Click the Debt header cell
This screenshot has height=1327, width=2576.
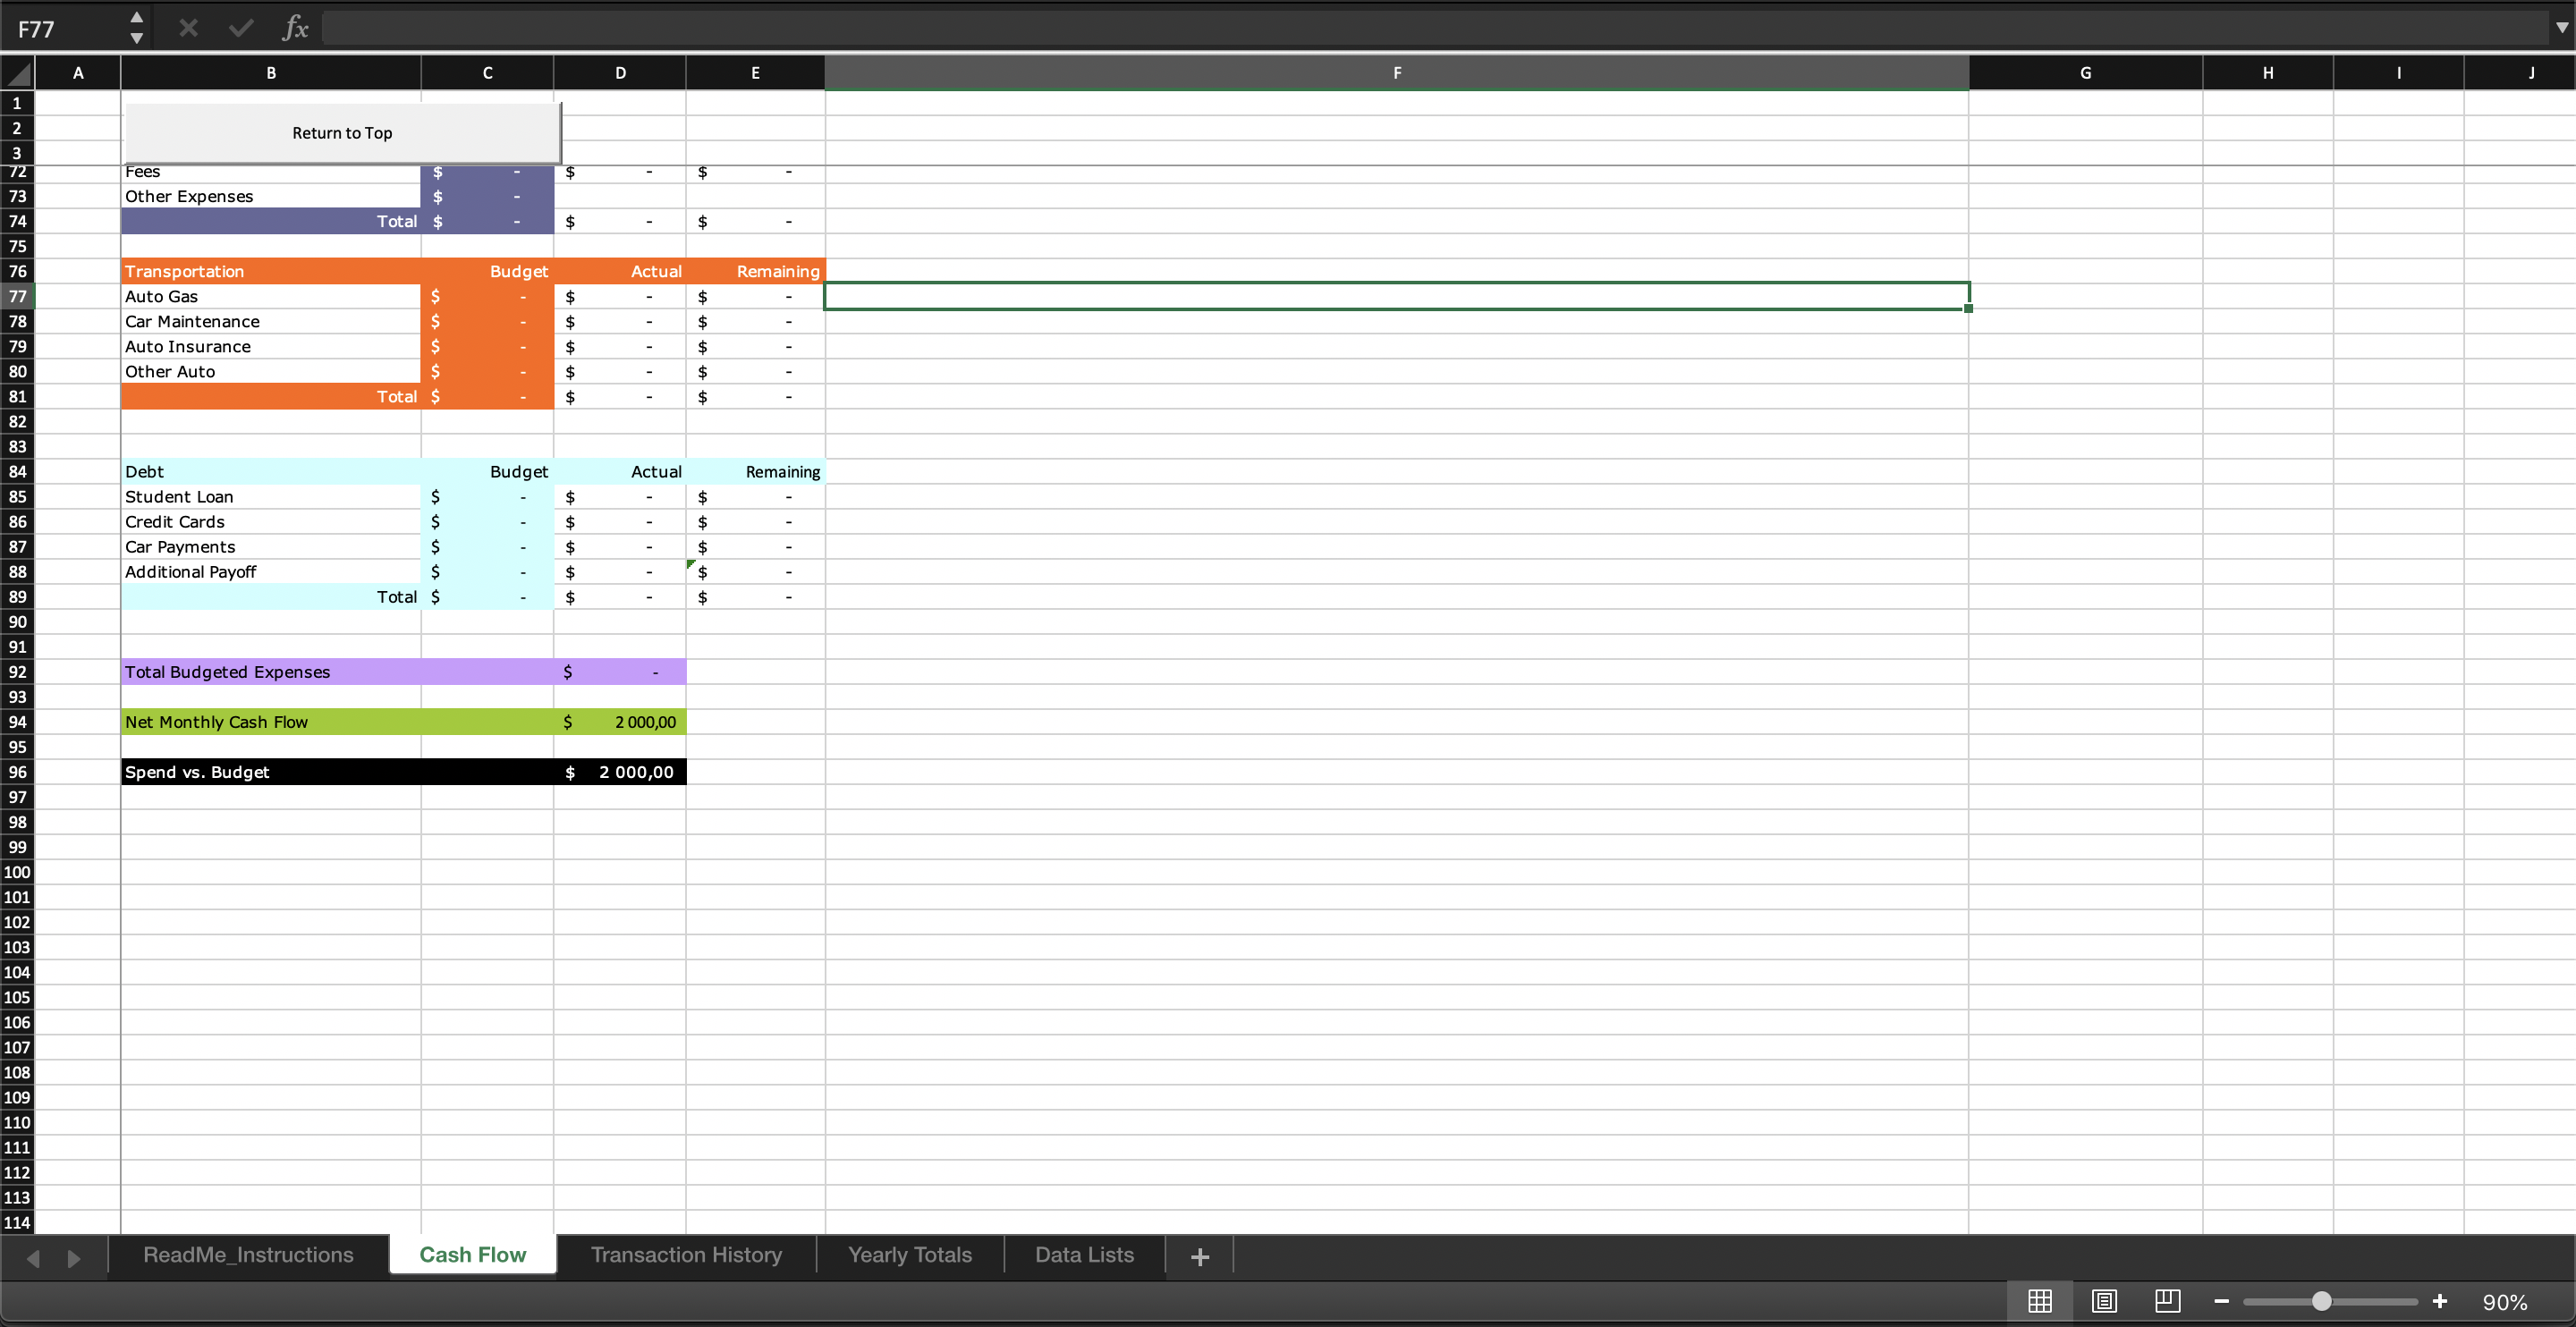(x=271, y=472)
